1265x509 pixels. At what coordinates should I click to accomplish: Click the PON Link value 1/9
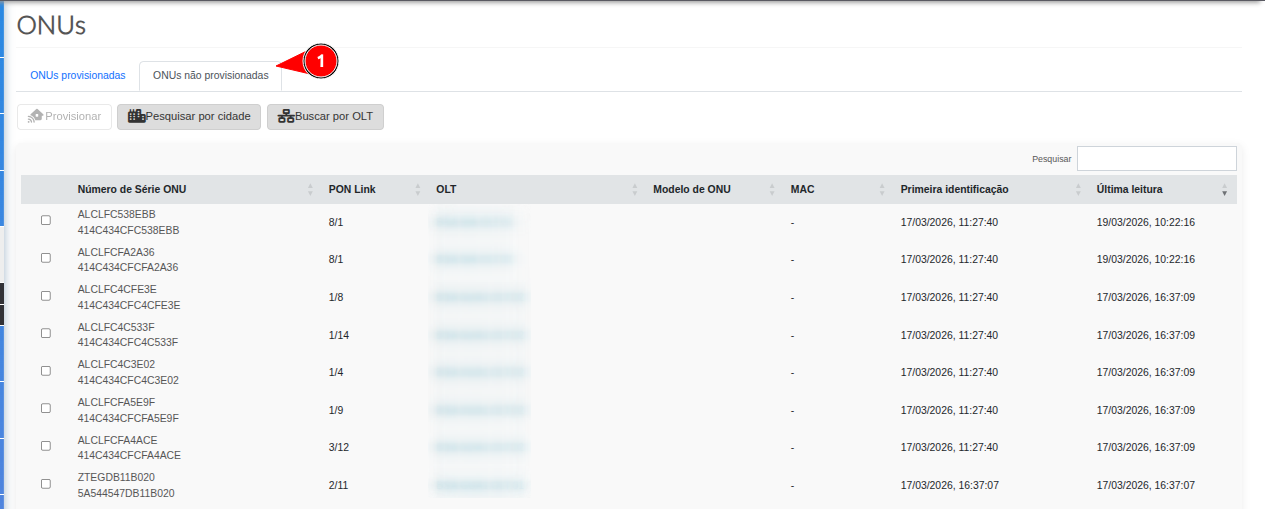336,410
